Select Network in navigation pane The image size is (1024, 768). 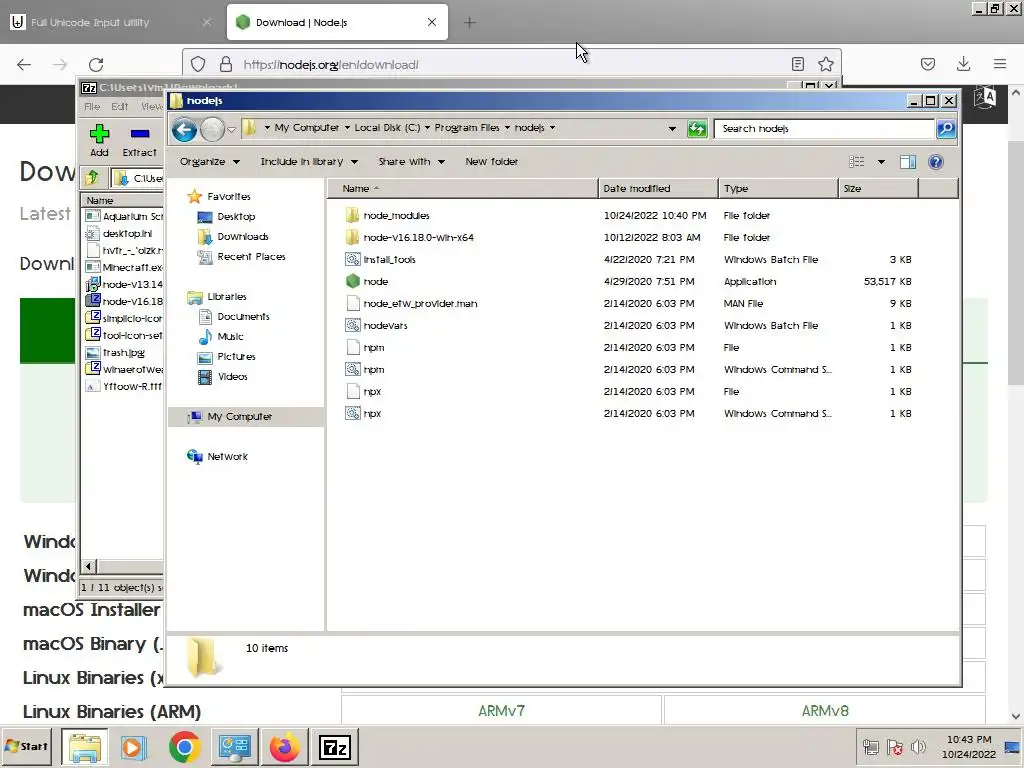click(217, 456)
